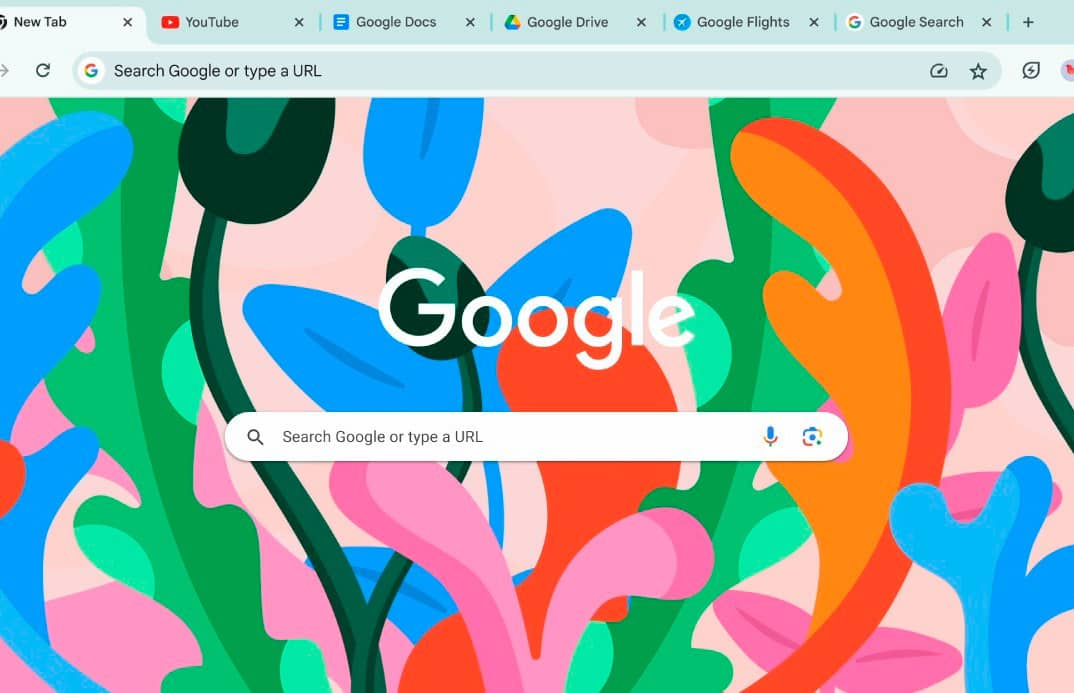Click the Google logo on page
Image resolution: width=1074 pixels, height=693 pixels.
(x=537, y=317)
